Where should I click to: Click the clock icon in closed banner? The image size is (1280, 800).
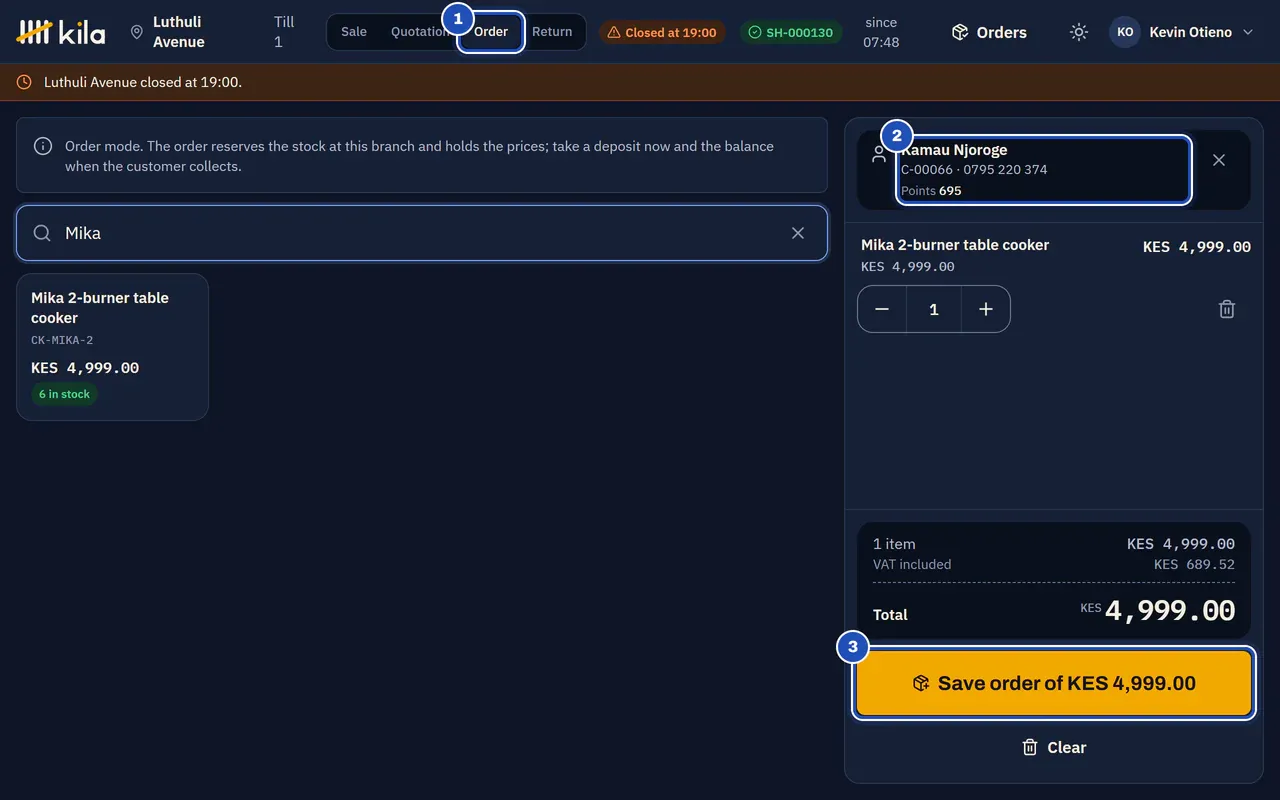click(x=24, y=82)
